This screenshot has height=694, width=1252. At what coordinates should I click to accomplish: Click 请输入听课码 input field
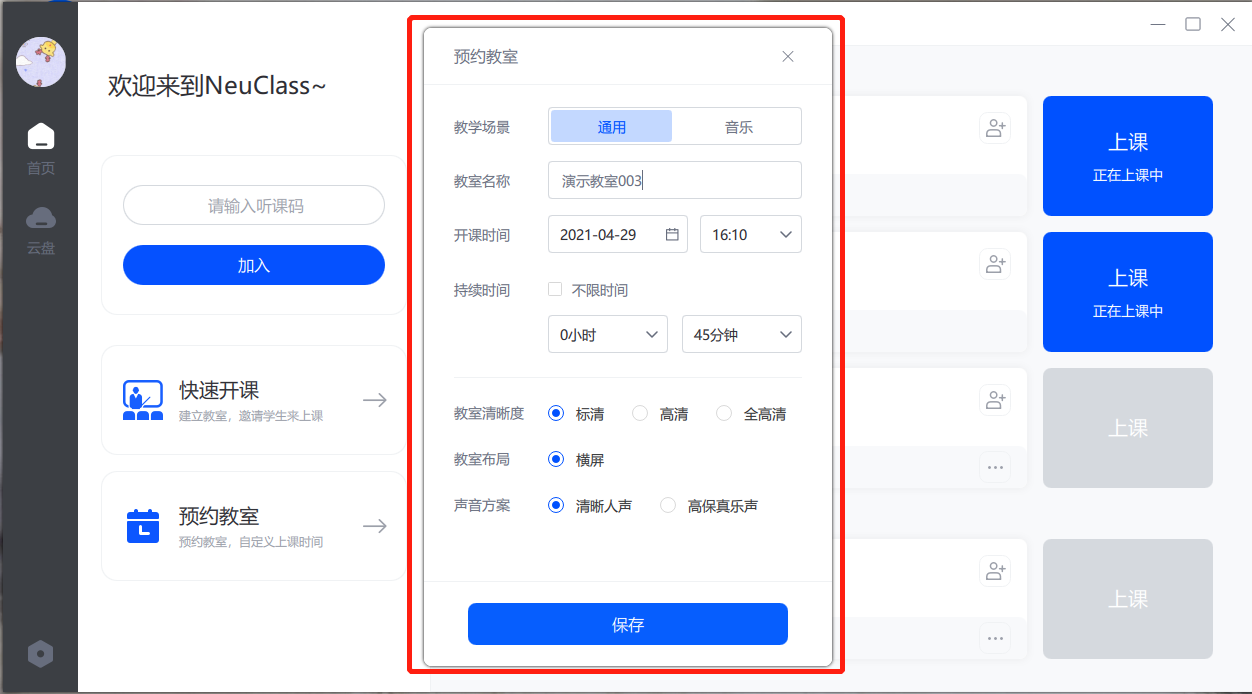[254, 205]
